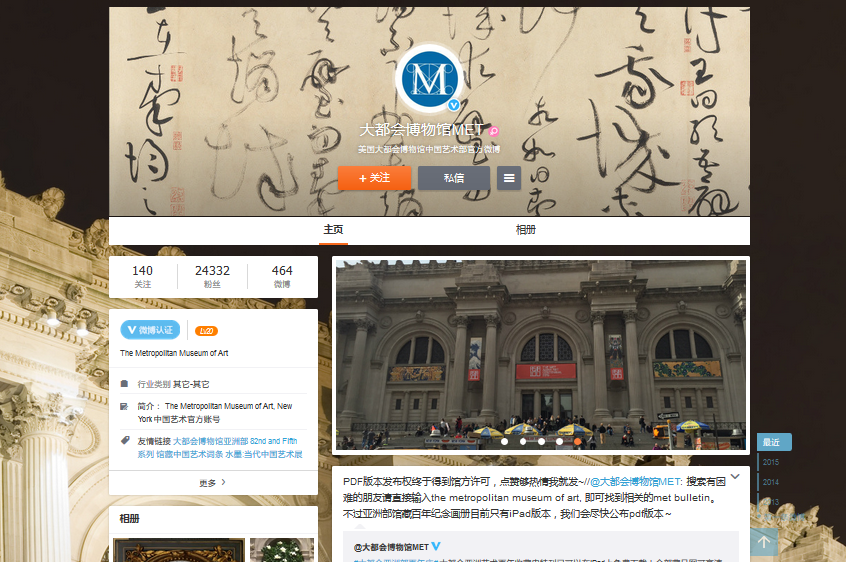Open the post options dropdown chevron
Screen dimensions: 846x562
pyautogui.click(x=735, y=477)
